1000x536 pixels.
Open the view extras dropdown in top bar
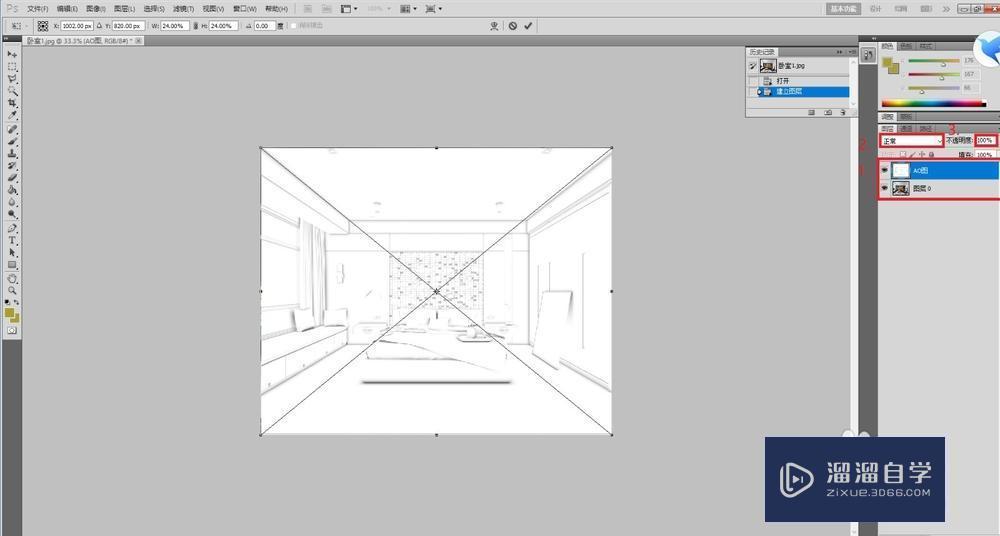pos(349,9)
